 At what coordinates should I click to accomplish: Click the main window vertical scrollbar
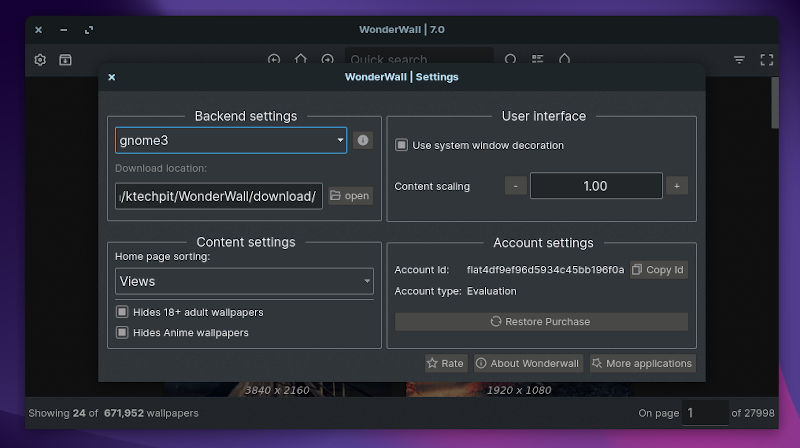pyautogui.click(x=774, y=102)
